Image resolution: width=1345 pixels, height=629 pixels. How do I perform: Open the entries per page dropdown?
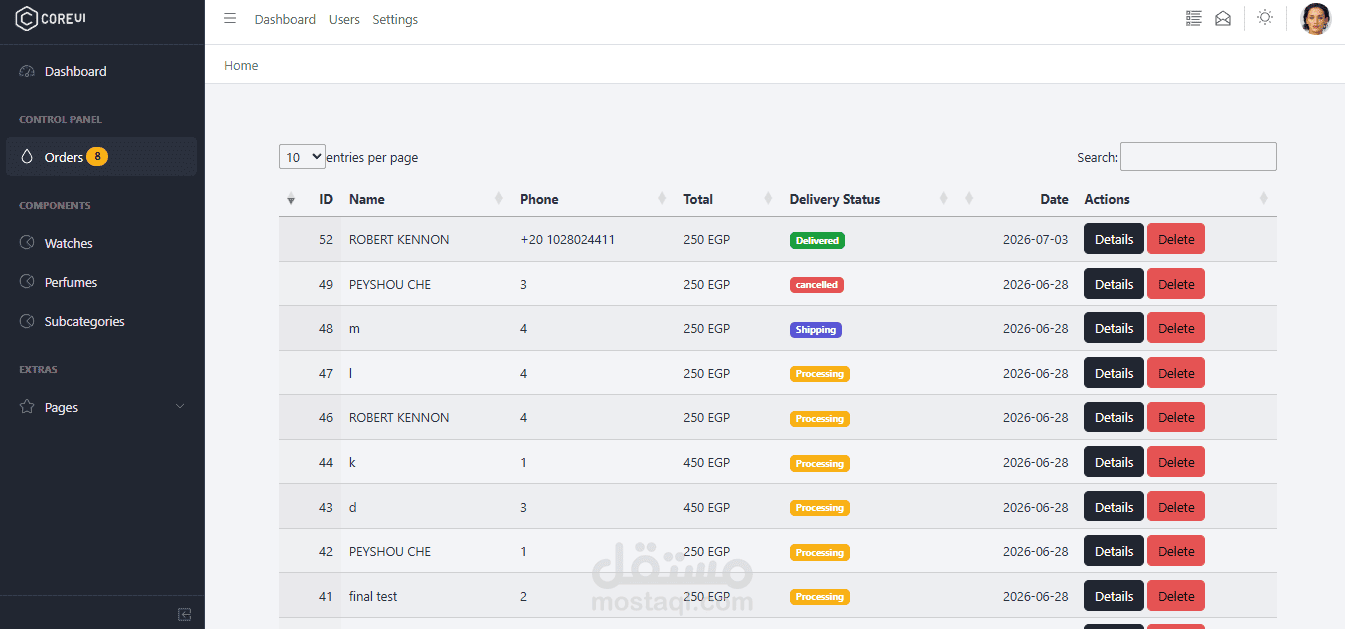[302, 157]
